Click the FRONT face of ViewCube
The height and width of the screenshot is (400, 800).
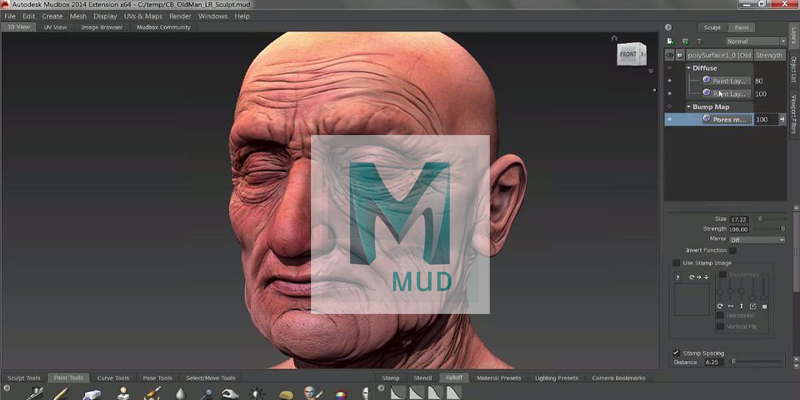(x=628, y=54)
